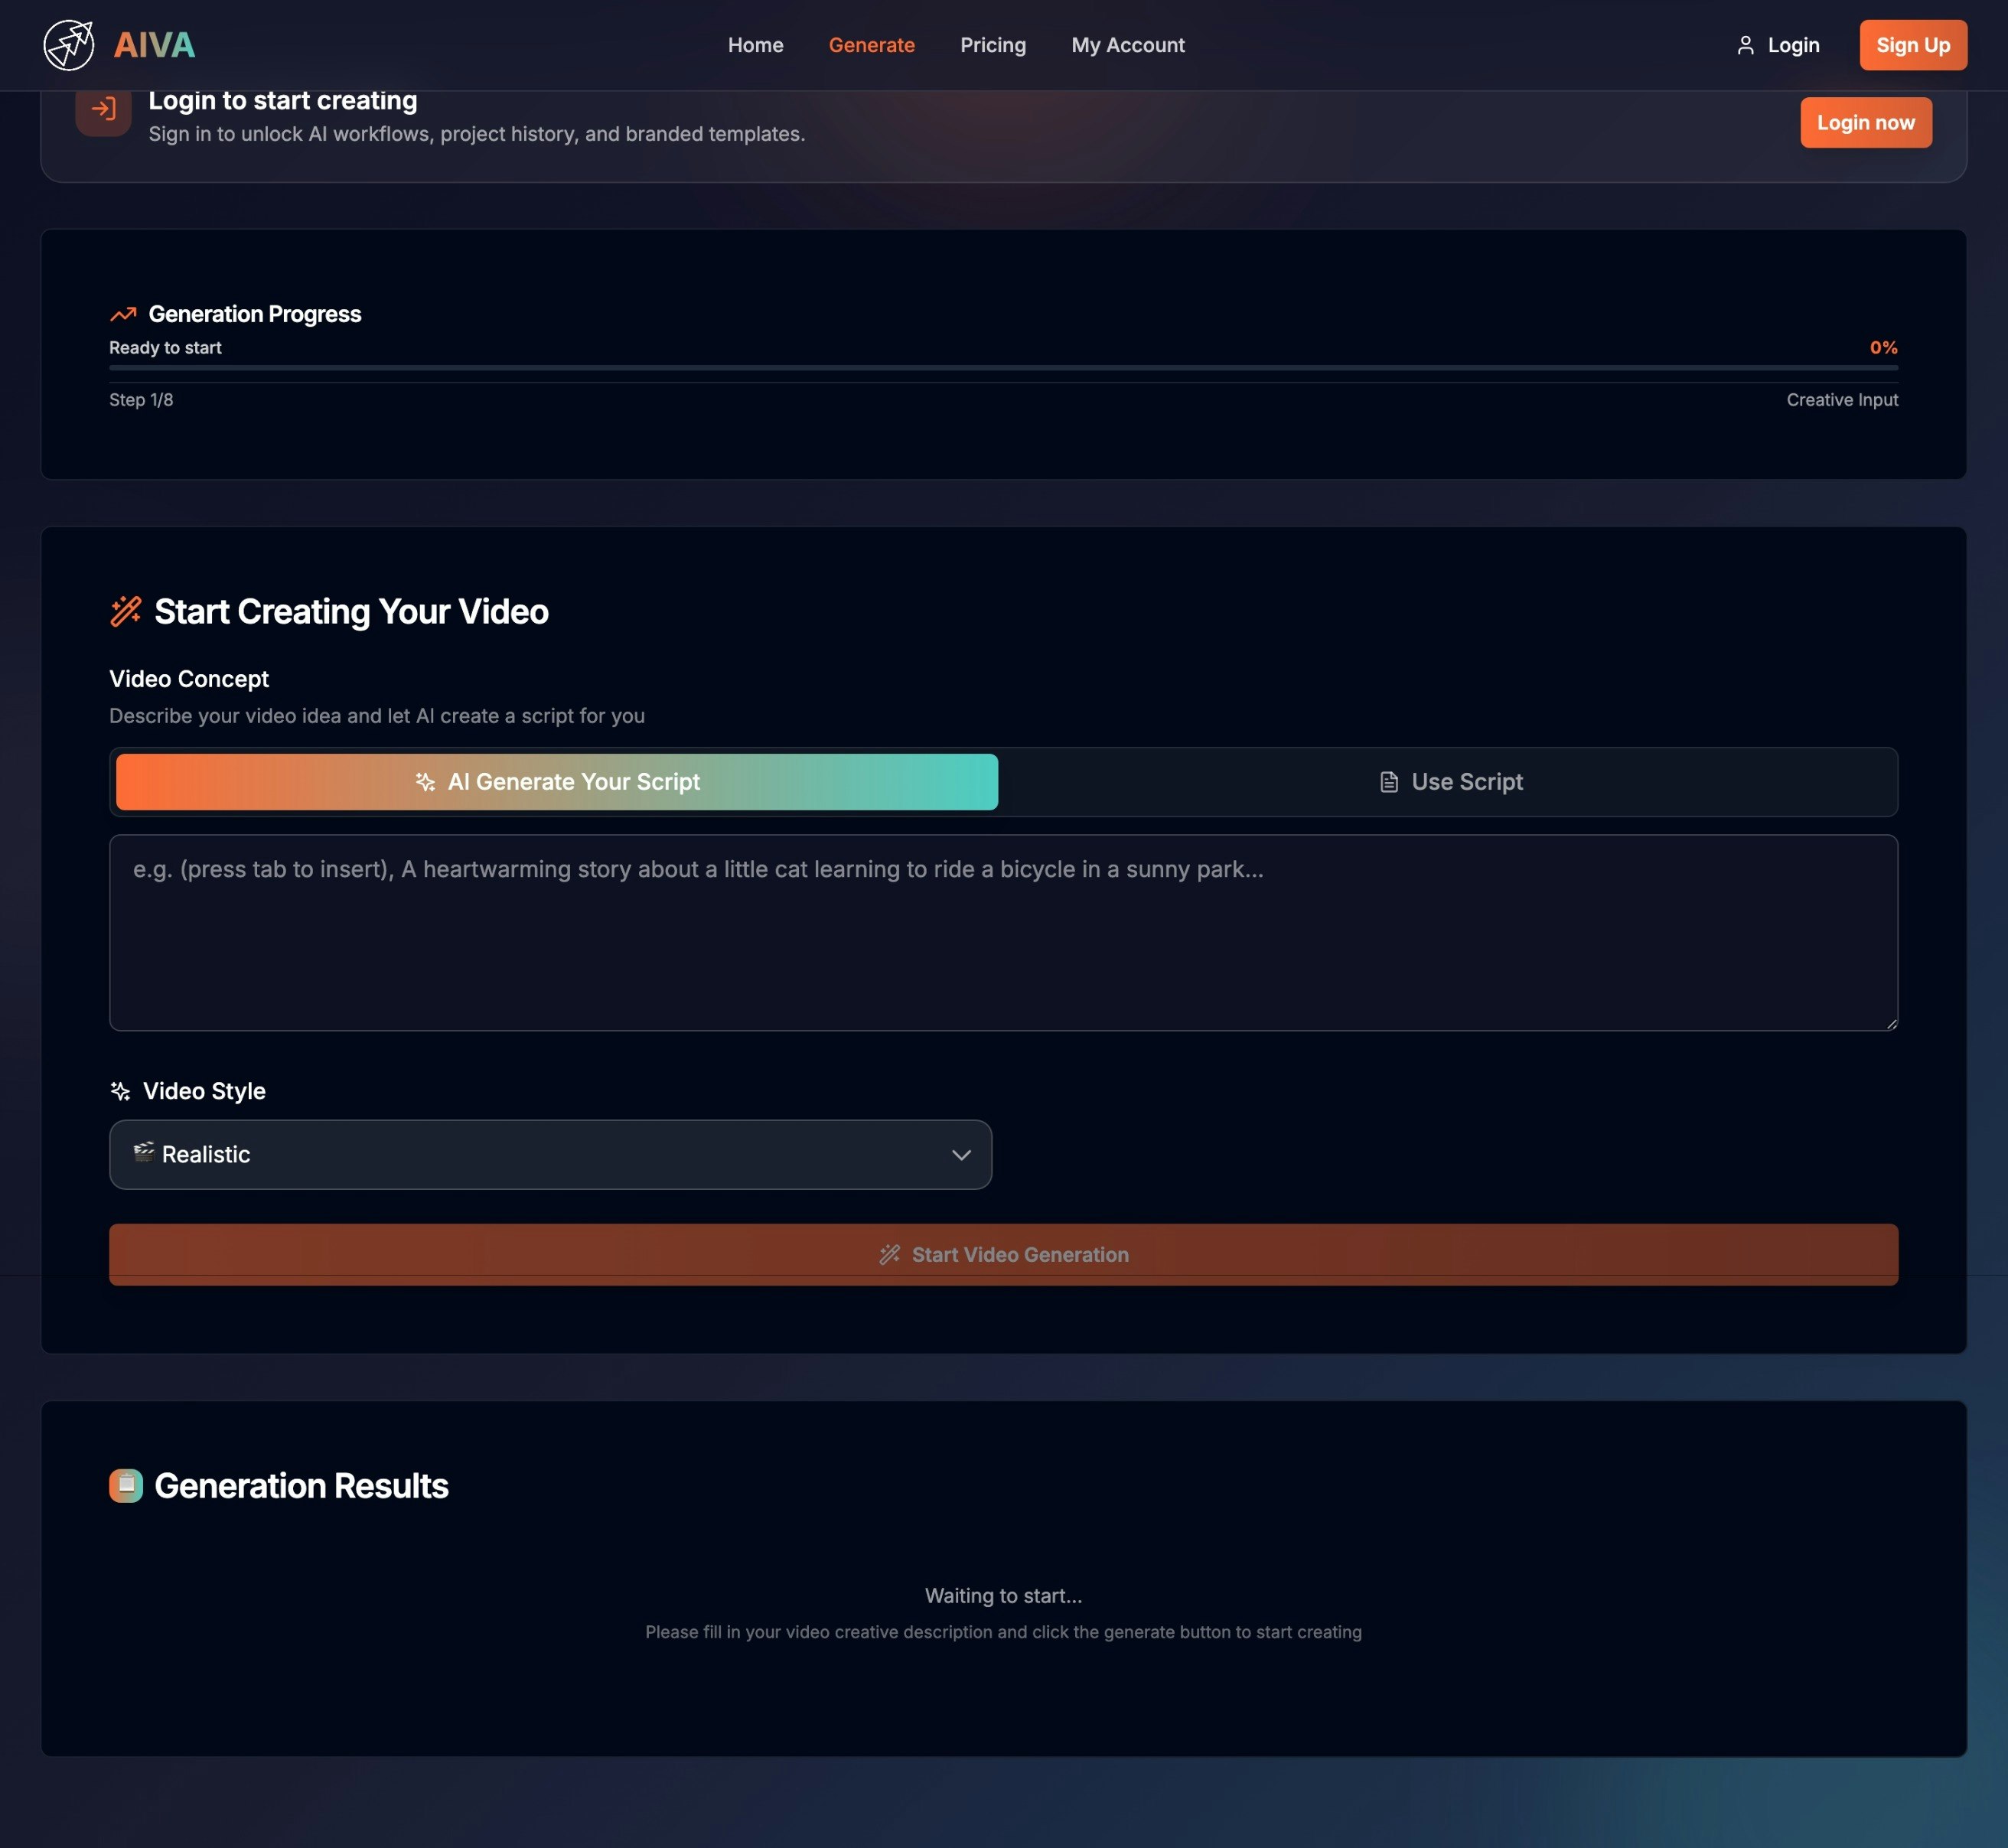Navigate to My Account
Screen dimensions: 2008x1848
click(x=1127, y=45)
